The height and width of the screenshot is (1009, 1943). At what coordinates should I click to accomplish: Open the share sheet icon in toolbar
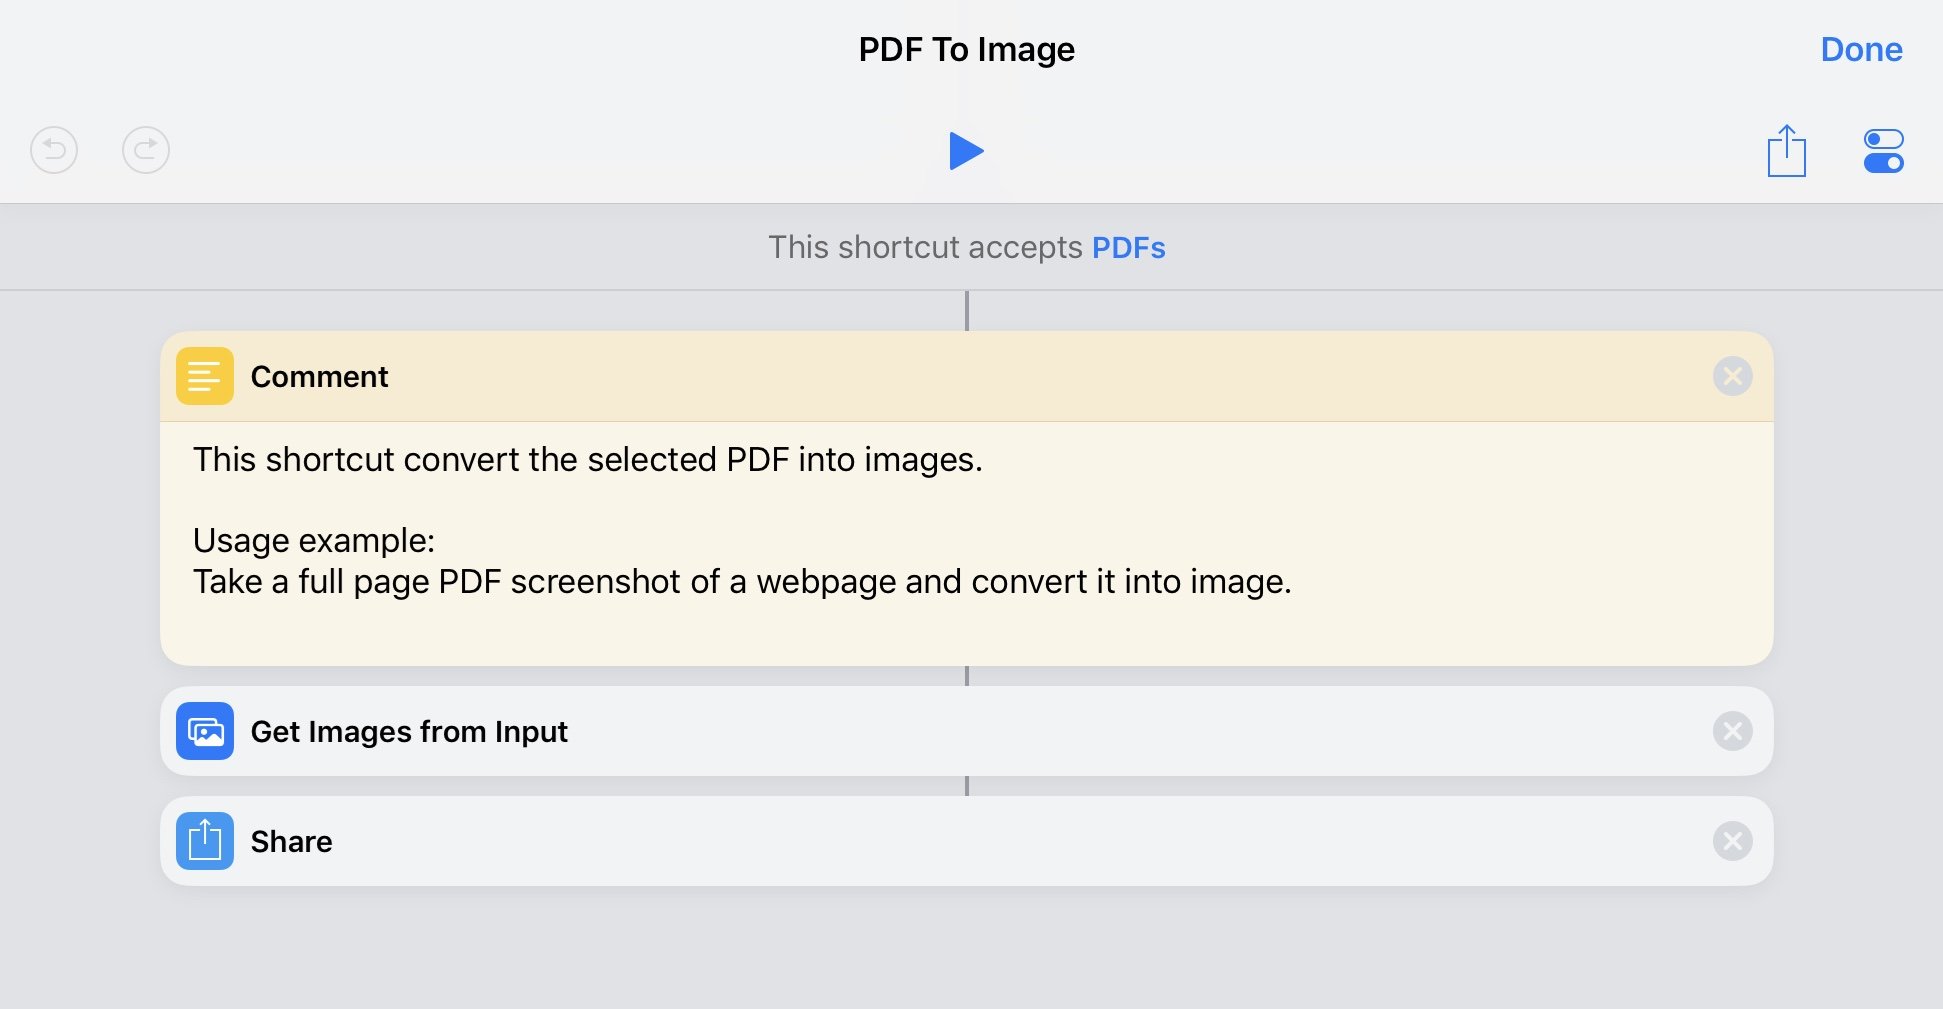coord(1786,151)
